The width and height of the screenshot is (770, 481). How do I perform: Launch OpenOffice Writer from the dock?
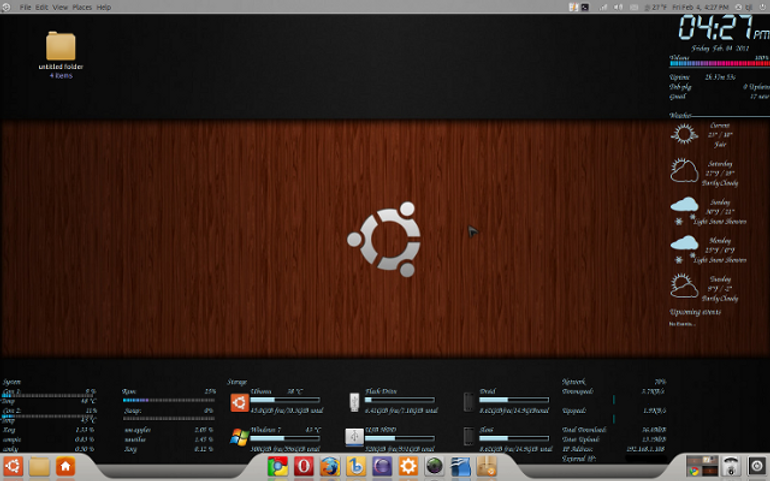pyautogui.click(x=460, y=466)
